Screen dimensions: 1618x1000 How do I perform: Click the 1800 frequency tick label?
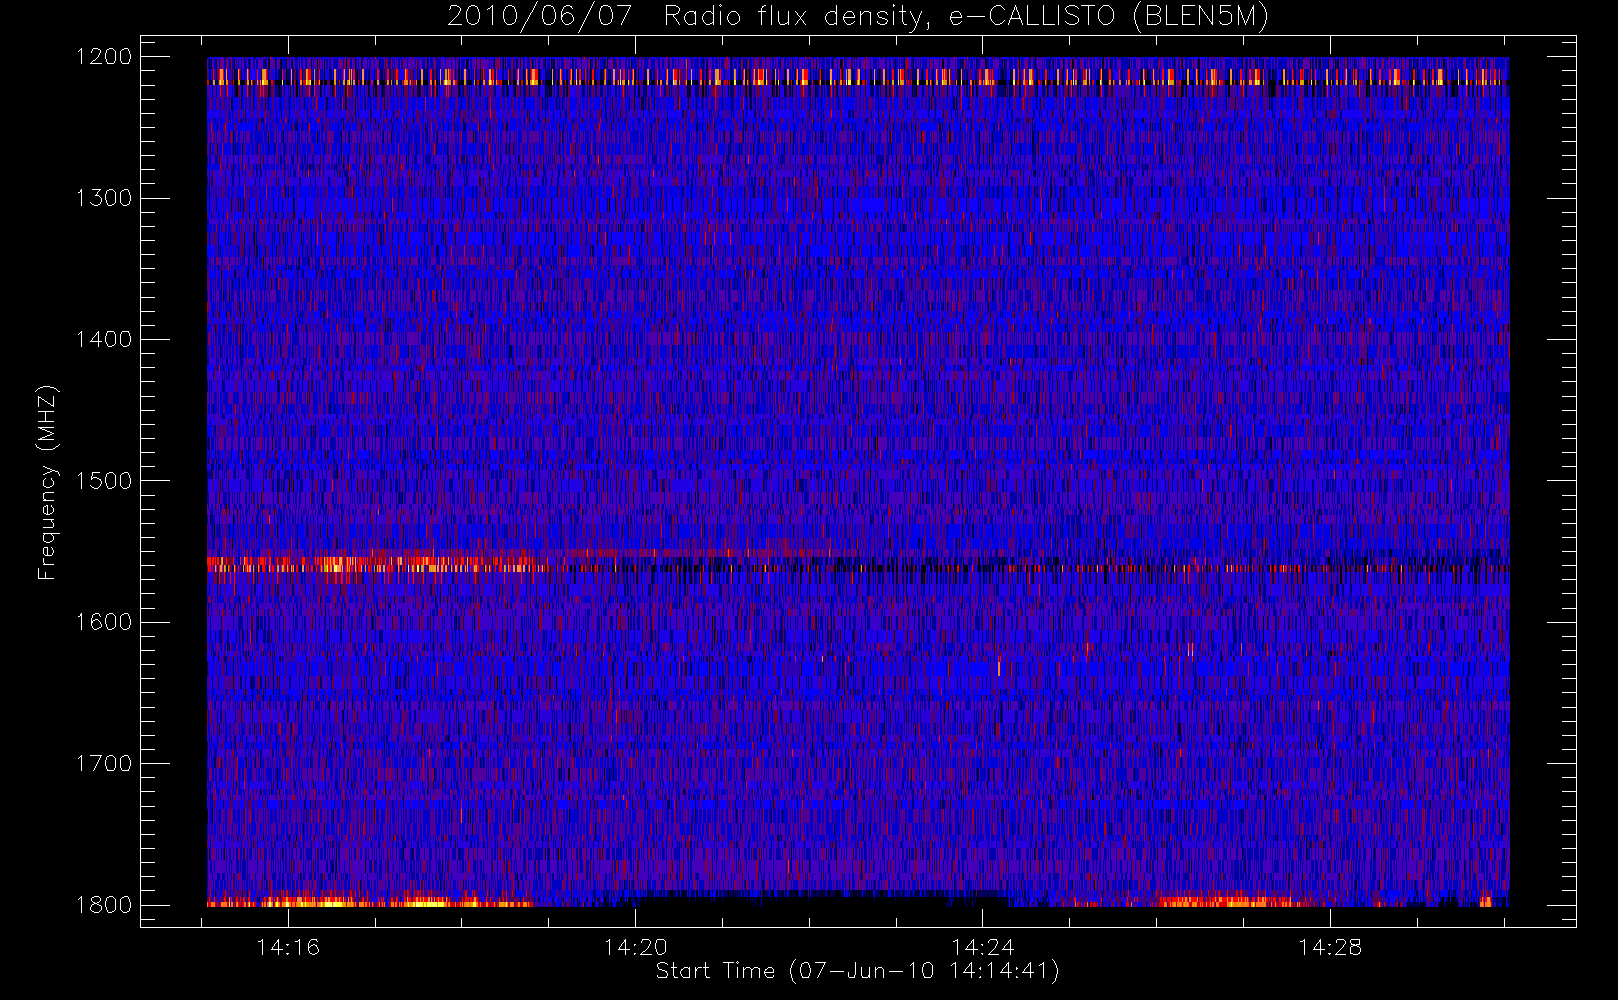point(105,905)
